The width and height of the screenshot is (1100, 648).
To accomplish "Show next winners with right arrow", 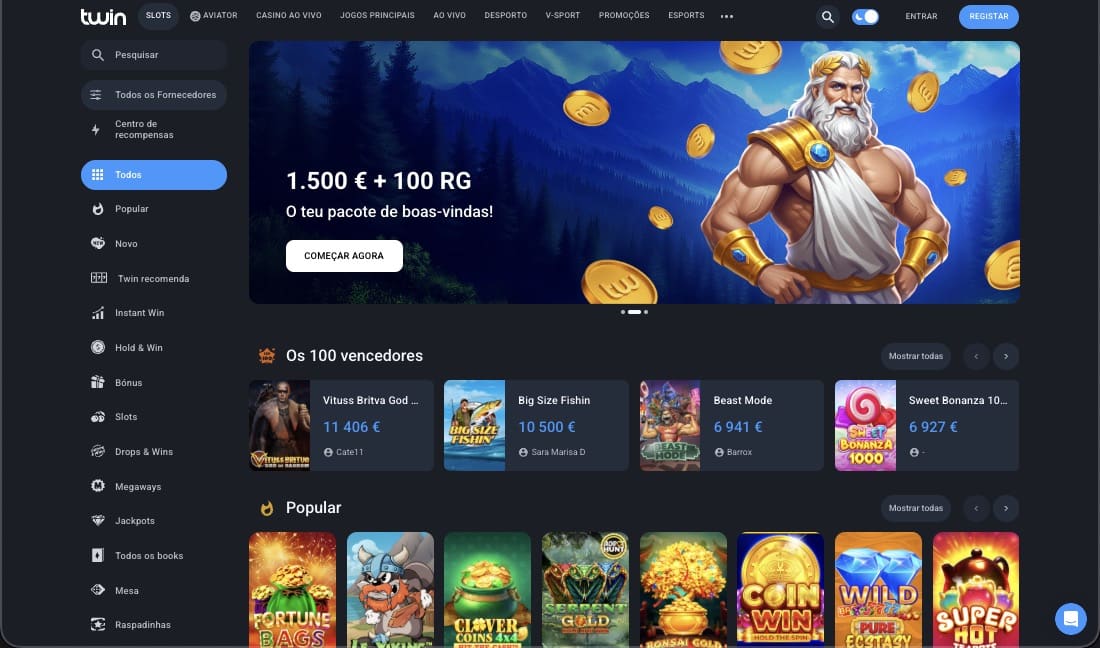I will tap(1006, 356).
